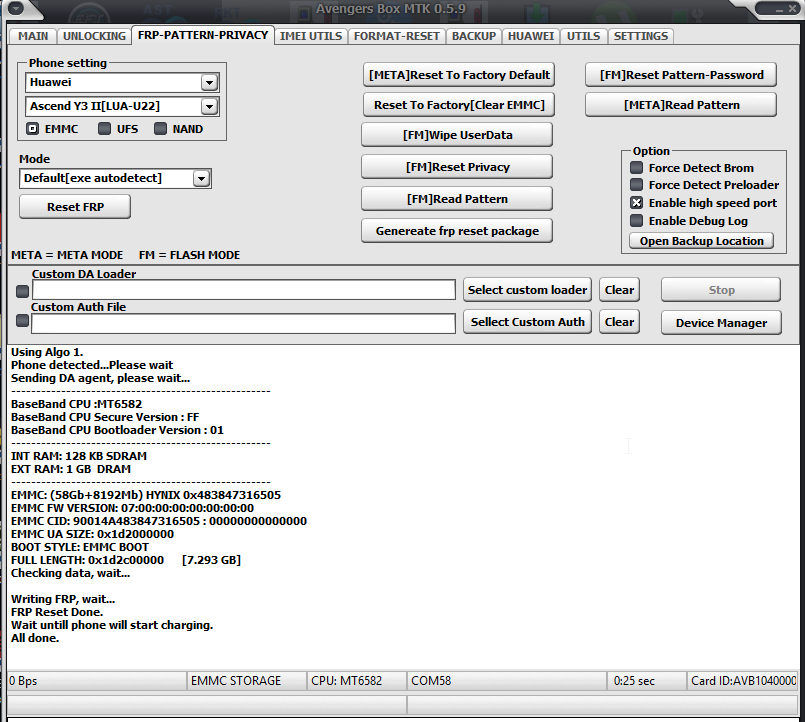805x722 pixels.
Task: Choose NAND storage type
Action: coord(160,129)
